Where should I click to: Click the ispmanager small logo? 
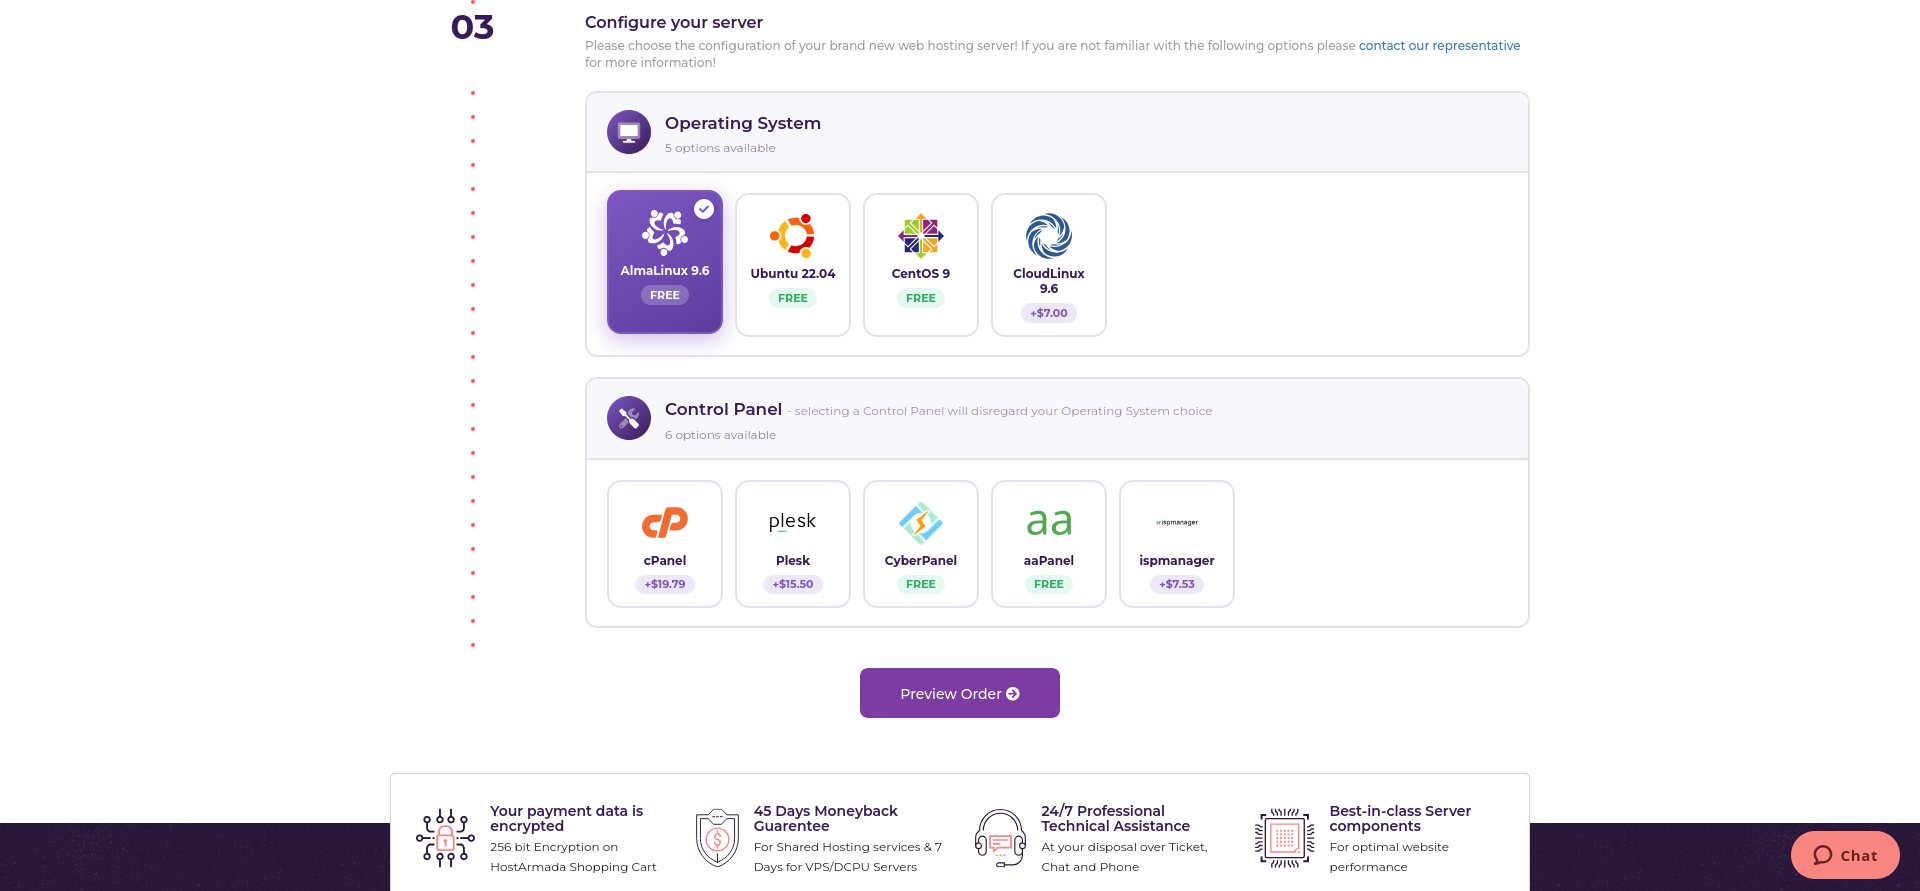tap(1177, 522)
